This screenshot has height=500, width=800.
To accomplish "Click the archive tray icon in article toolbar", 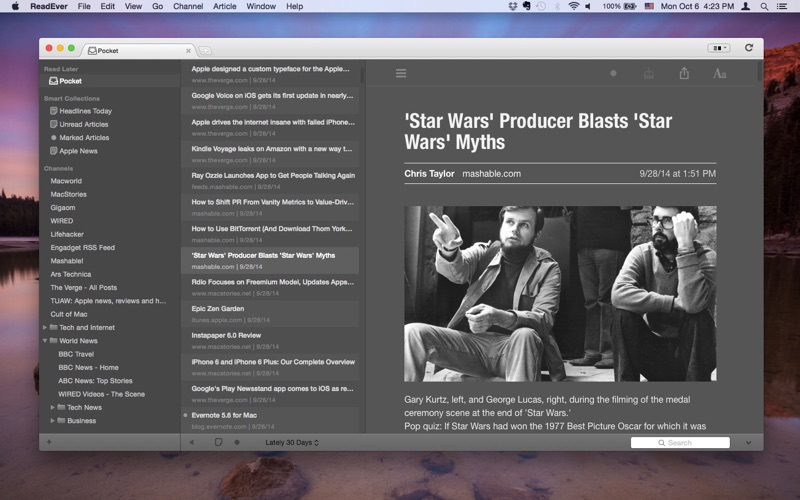I will pyautogui.click(x=649, y=73).
